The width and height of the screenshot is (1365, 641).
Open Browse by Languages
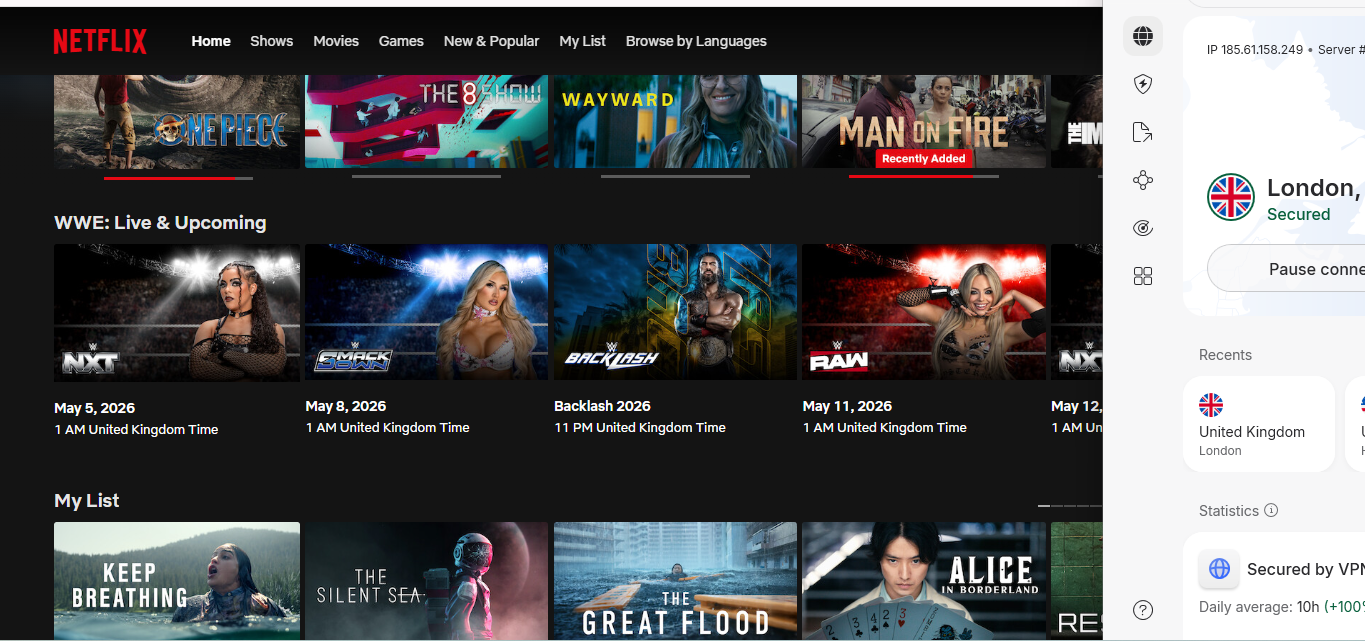[x=696, y=41]
